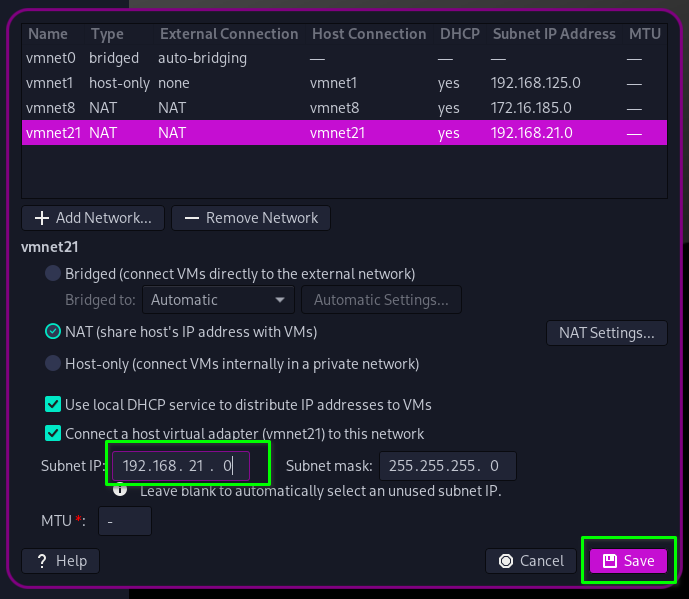Click Remove Network button

coord(251,218)
